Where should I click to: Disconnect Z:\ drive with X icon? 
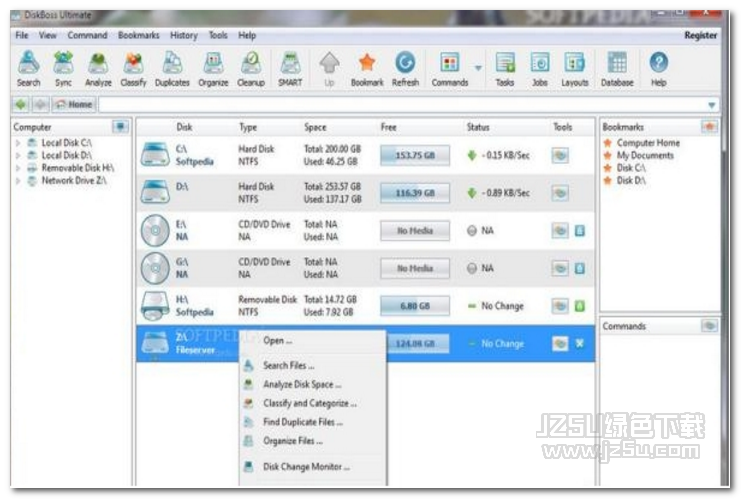(x=580, y=344)
